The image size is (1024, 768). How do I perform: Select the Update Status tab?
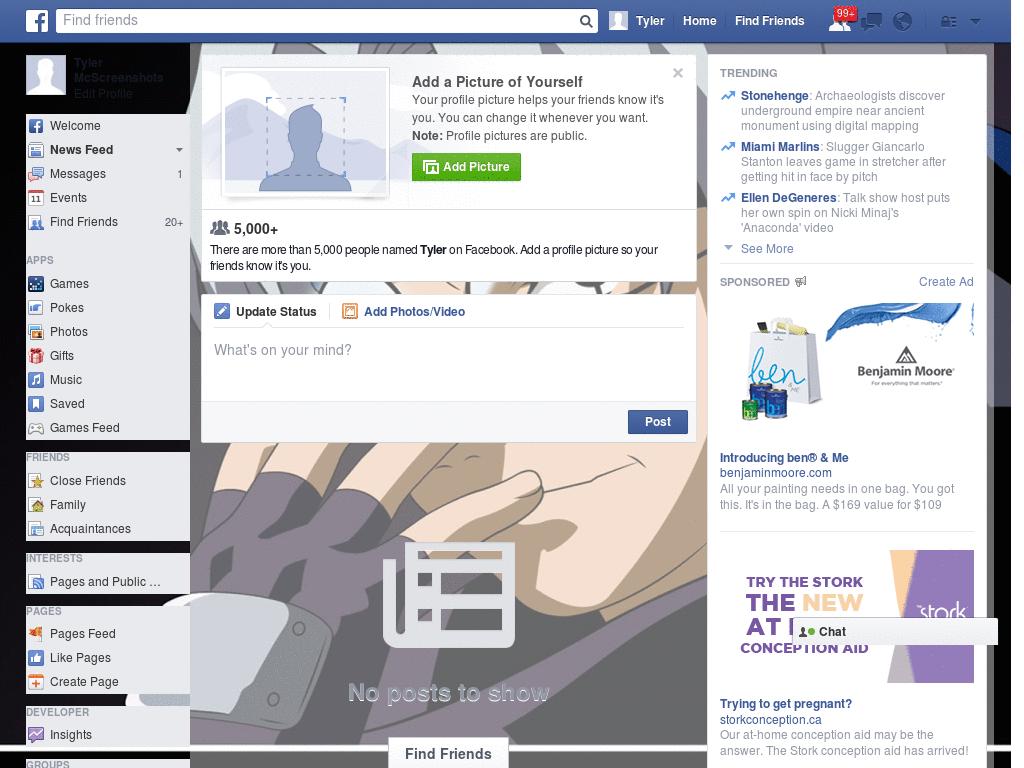point(266,312)
